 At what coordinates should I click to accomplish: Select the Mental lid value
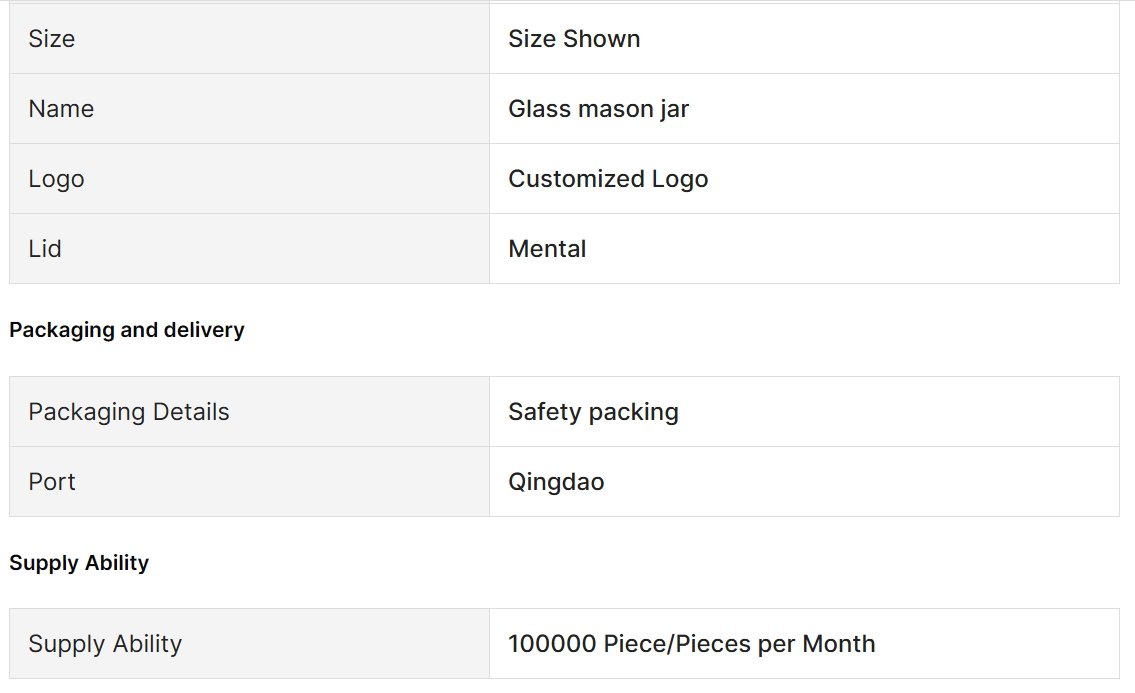point(547,248)
